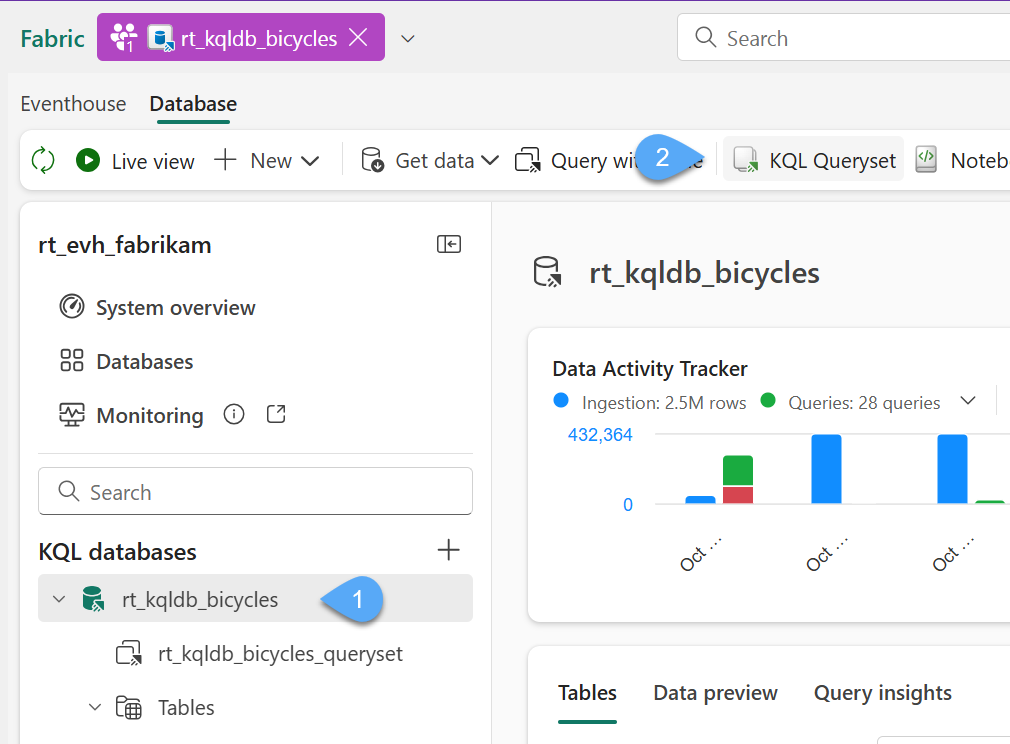Close the rt_kqldb_bicycles tab
The width and height of the screenshot is (1010, 744).
coord(358,38)
